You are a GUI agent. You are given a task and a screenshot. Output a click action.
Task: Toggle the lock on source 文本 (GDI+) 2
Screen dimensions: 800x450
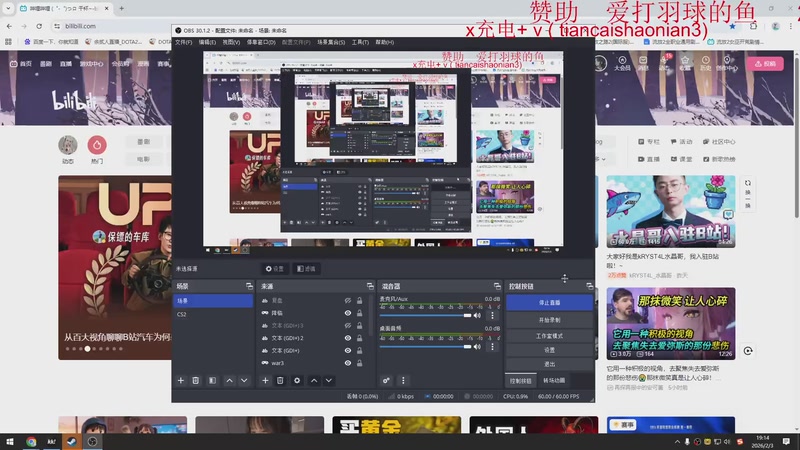359,338
